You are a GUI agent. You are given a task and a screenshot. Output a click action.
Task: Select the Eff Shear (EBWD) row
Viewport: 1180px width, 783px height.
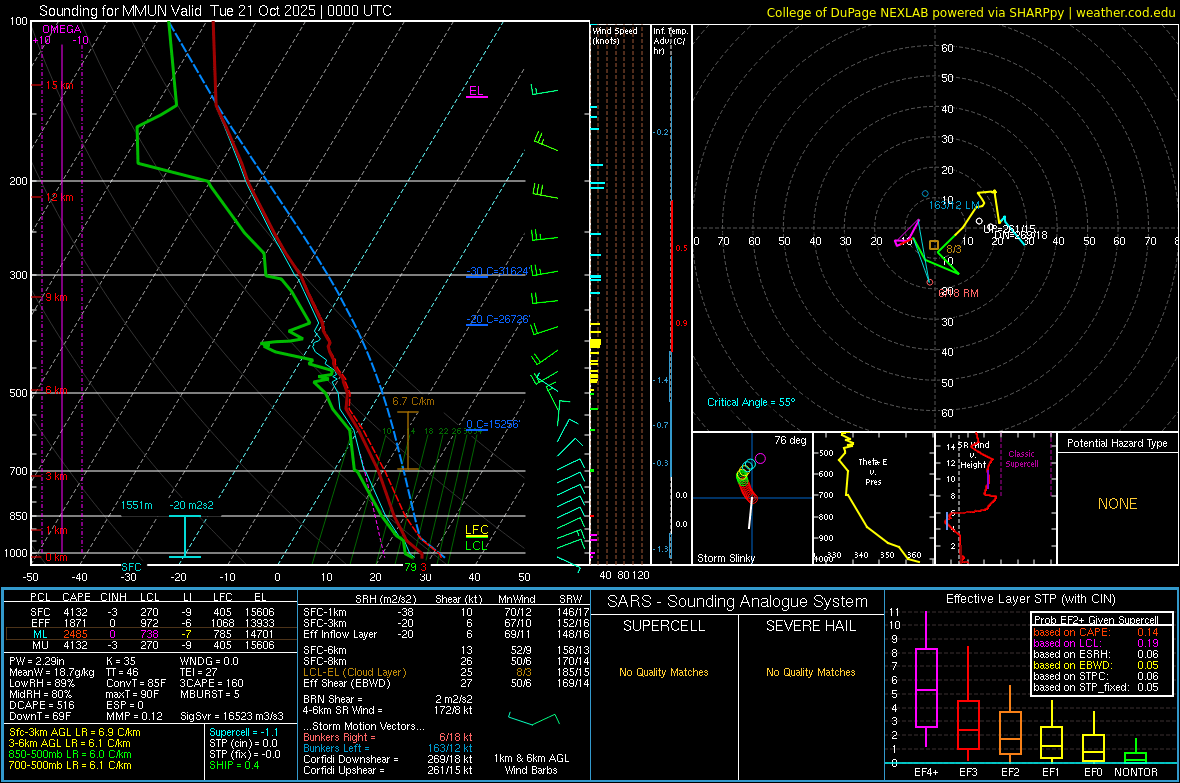pyautogui.click(x=446, y=684)
